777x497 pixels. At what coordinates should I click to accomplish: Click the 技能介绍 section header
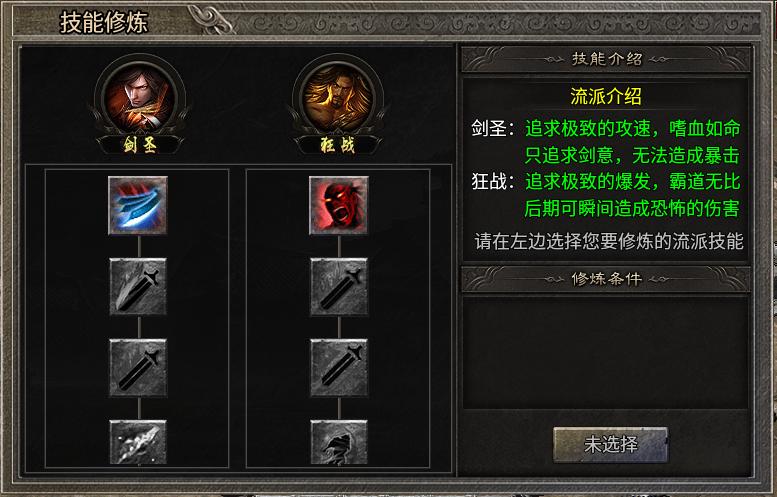606,59
